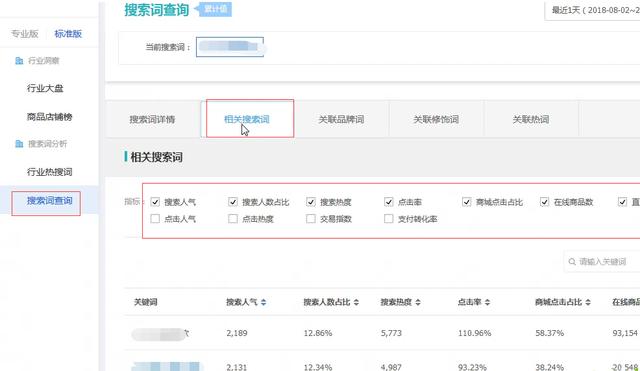Click the 关键词 column header
640x371 pixels.
145,302
